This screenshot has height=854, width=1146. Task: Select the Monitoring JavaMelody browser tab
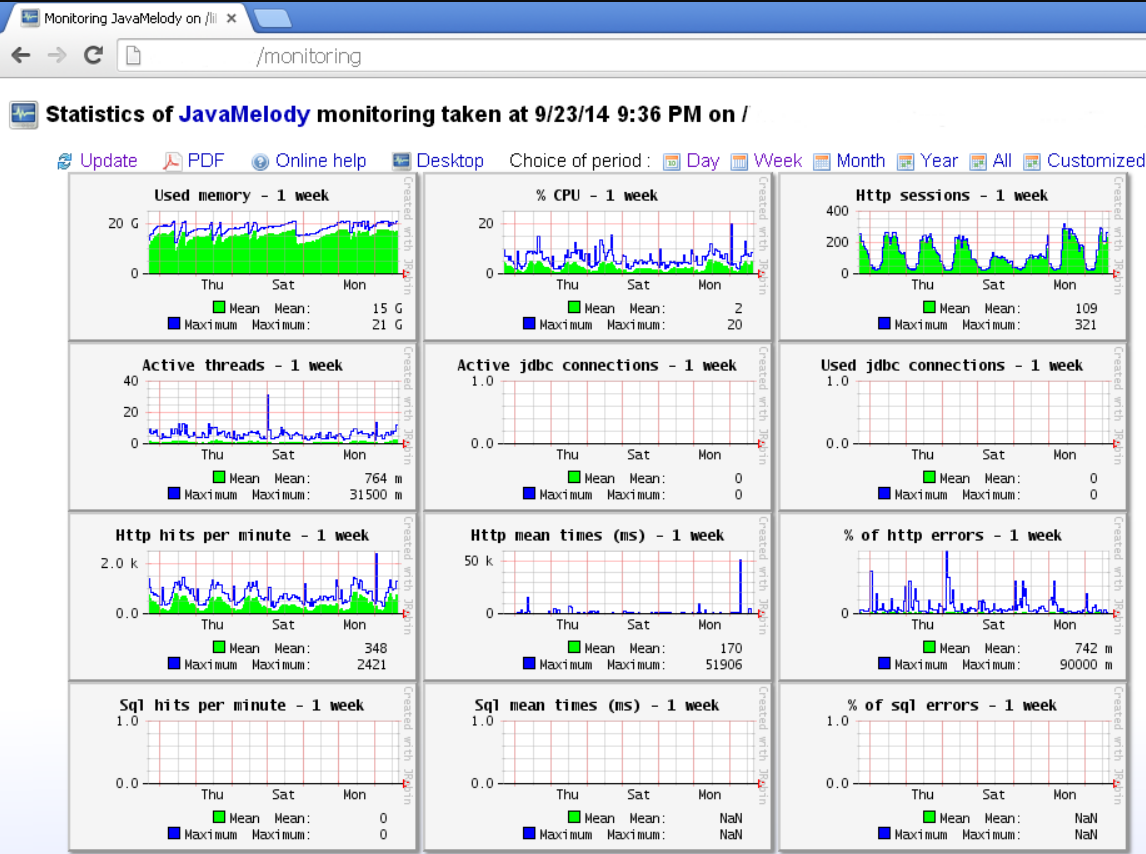pos(129,18)
